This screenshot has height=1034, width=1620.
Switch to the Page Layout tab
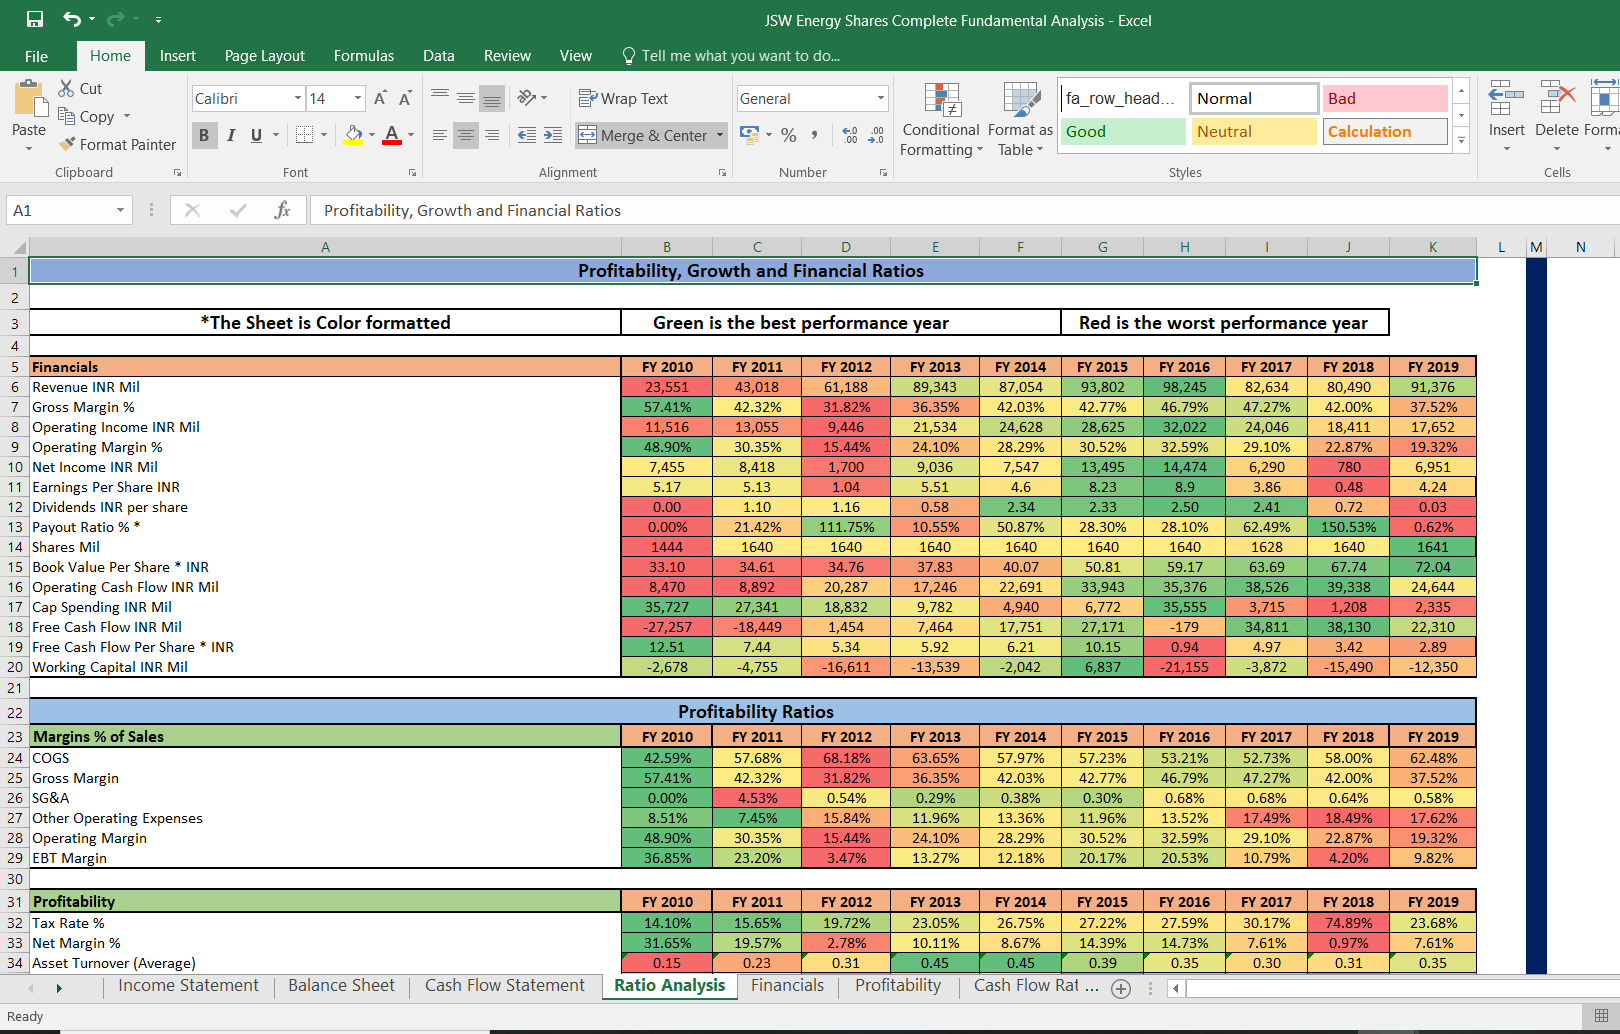point(264,56)
